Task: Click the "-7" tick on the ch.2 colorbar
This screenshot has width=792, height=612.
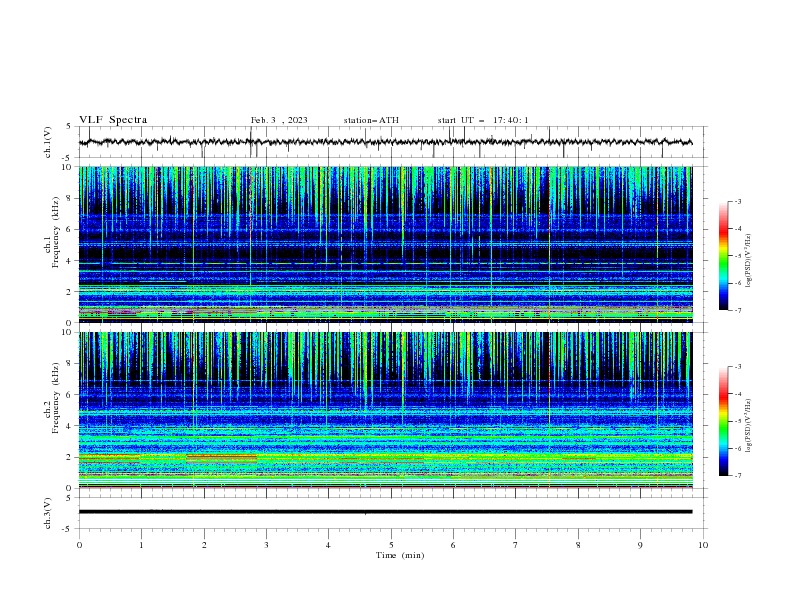Action: (x=737, y=476)
